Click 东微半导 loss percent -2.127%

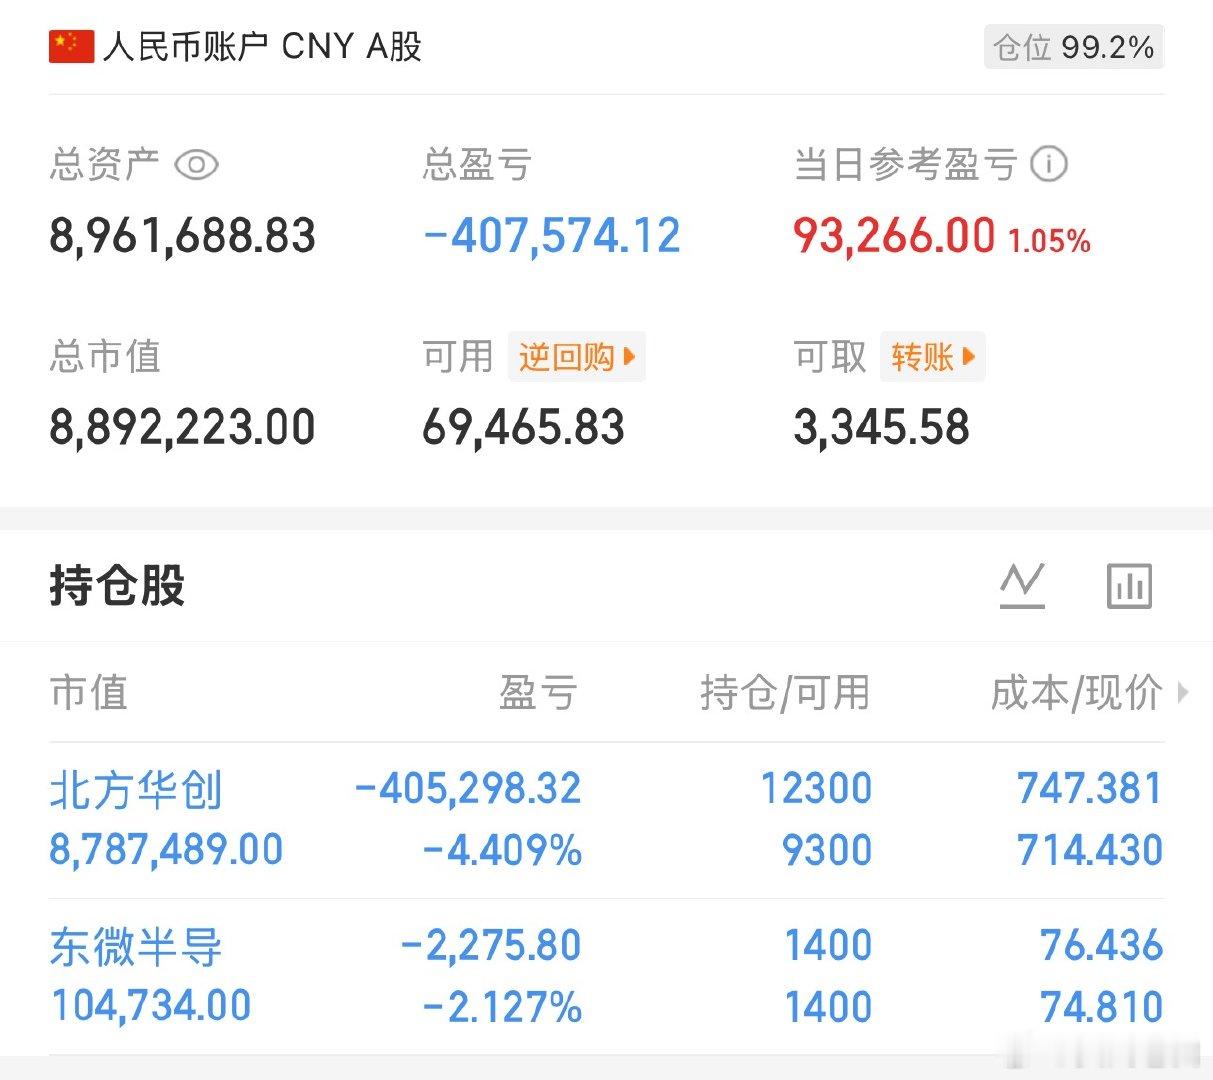pyautogui.click(x=502, y=1007)
